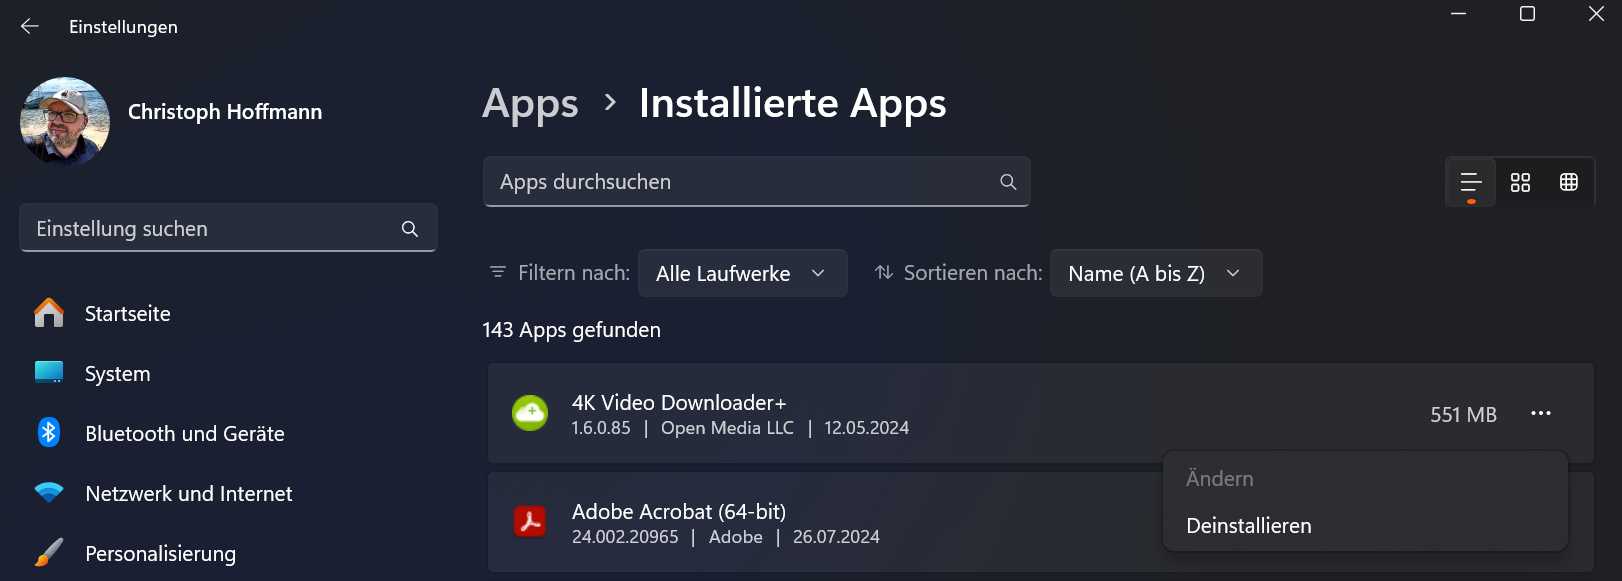Open the three-dot menu for 4K Video Downloader+
Image resolution: width=1622 pixels, height=581 pixels.
point(1541,413)
